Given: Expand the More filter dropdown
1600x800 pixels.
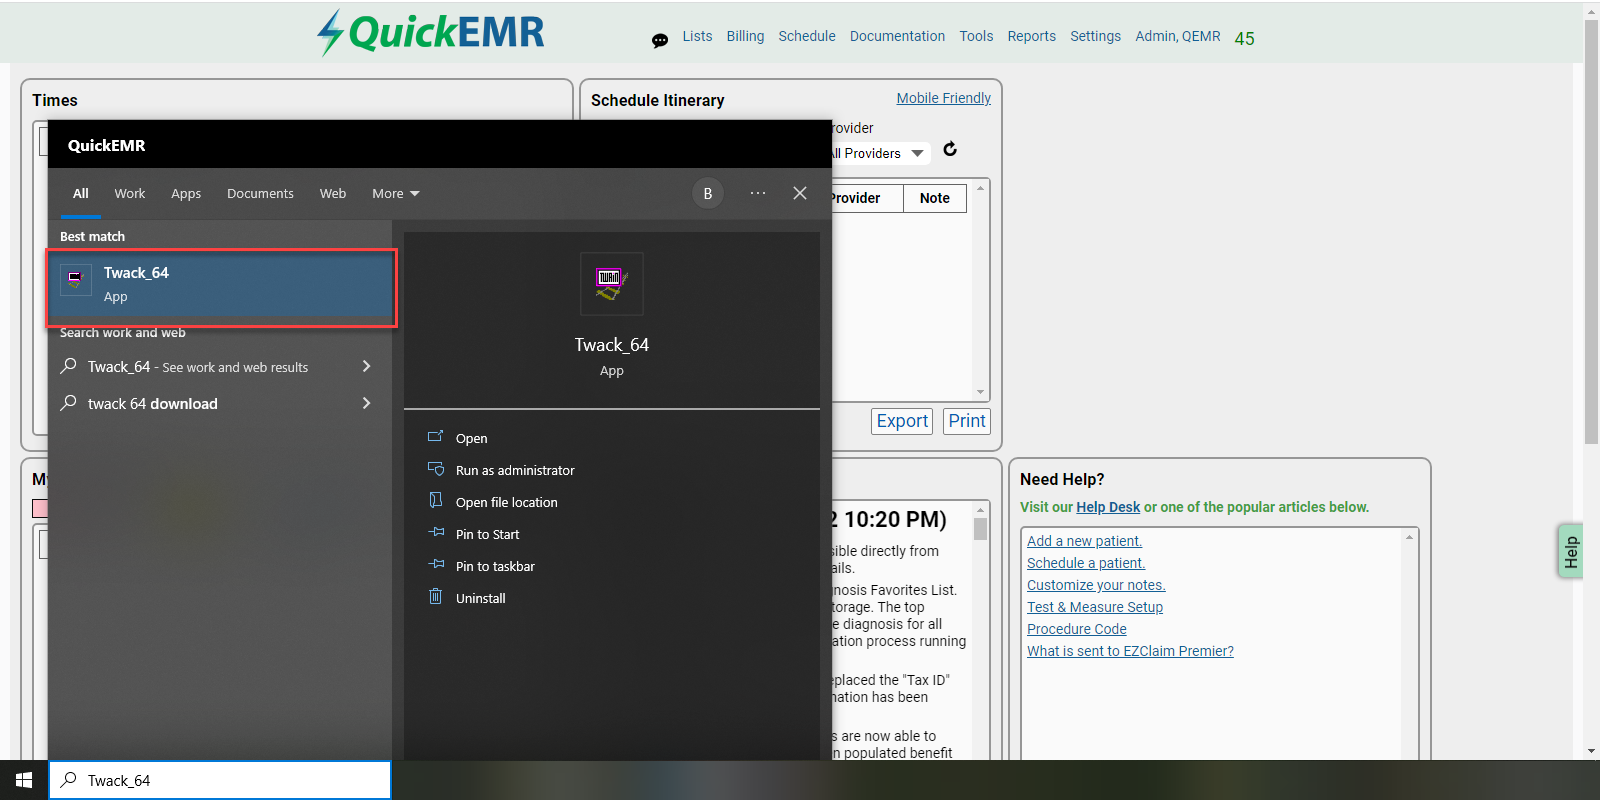Looking at the screenshot, I should tap(396, 193).
